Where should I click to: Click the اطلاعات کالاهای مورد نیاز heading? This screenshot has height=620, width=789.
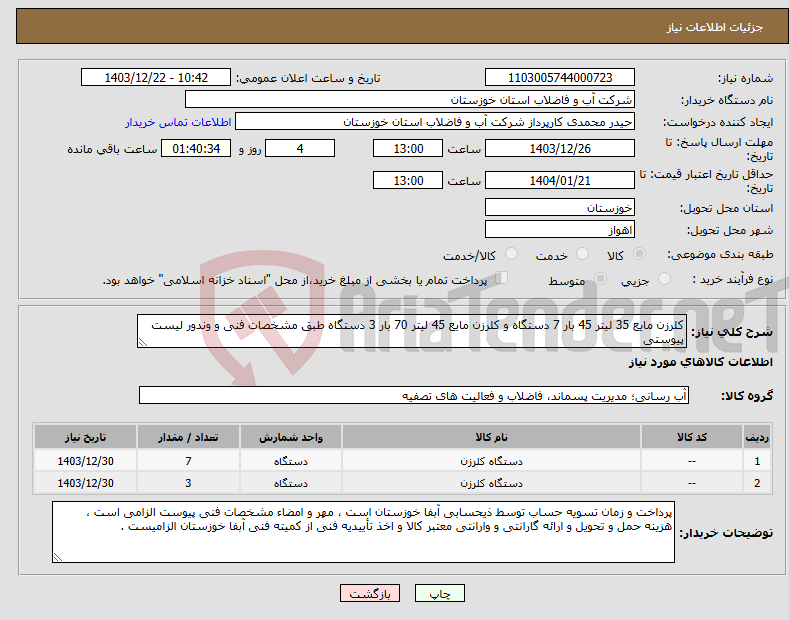(x=700, y=362)
